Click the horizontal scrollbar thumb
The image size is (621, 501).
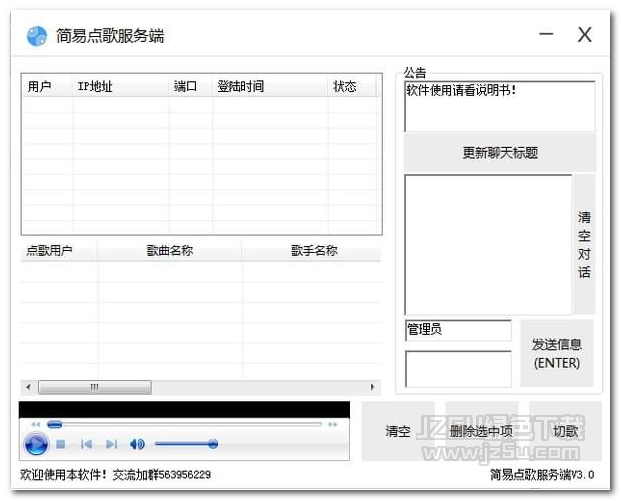tap(94, 387)
